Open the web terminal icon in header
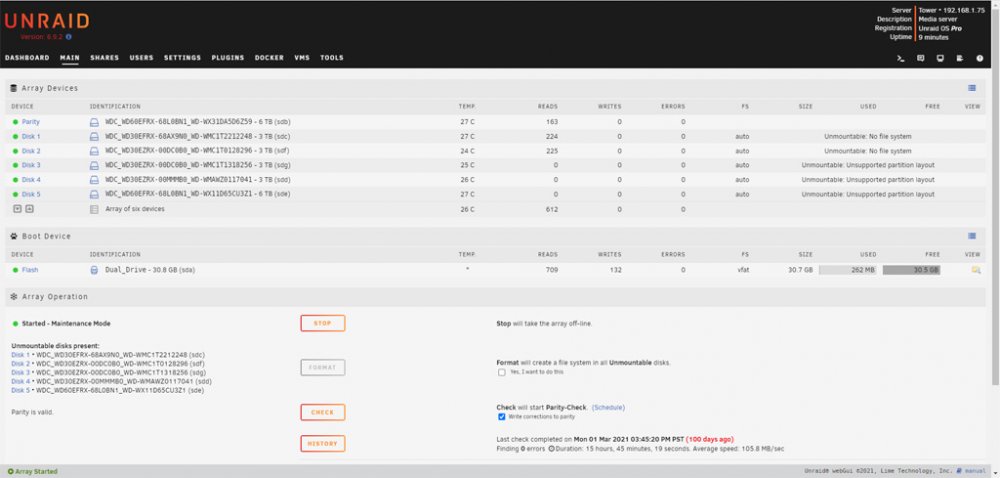Viewport: 1000px width, 478px height. pos(901,58)
